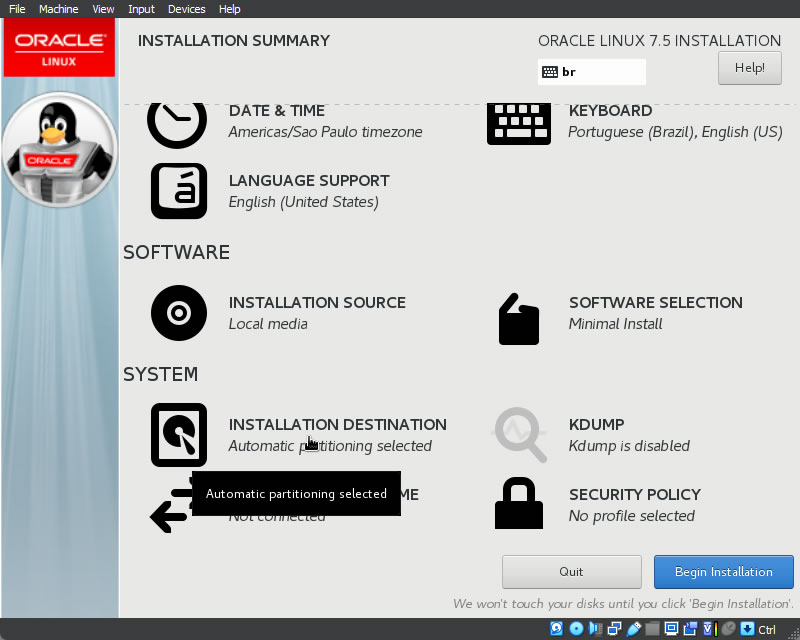Click the audio speaker status bar icon
This screenshot has width=800, height=640.
click(595, 628)
